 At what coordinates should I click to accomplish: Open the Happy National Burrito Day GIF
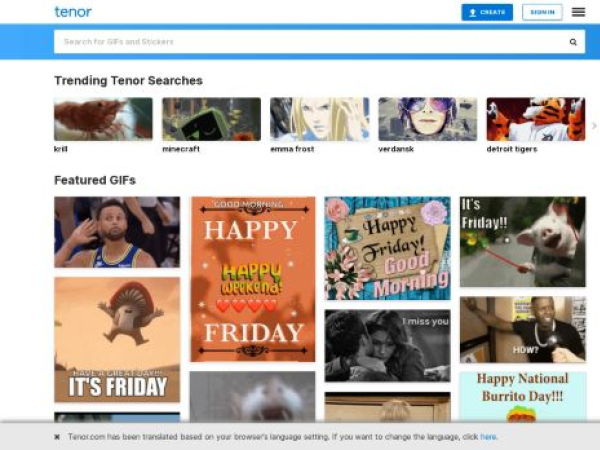click(x=522, y=396)
